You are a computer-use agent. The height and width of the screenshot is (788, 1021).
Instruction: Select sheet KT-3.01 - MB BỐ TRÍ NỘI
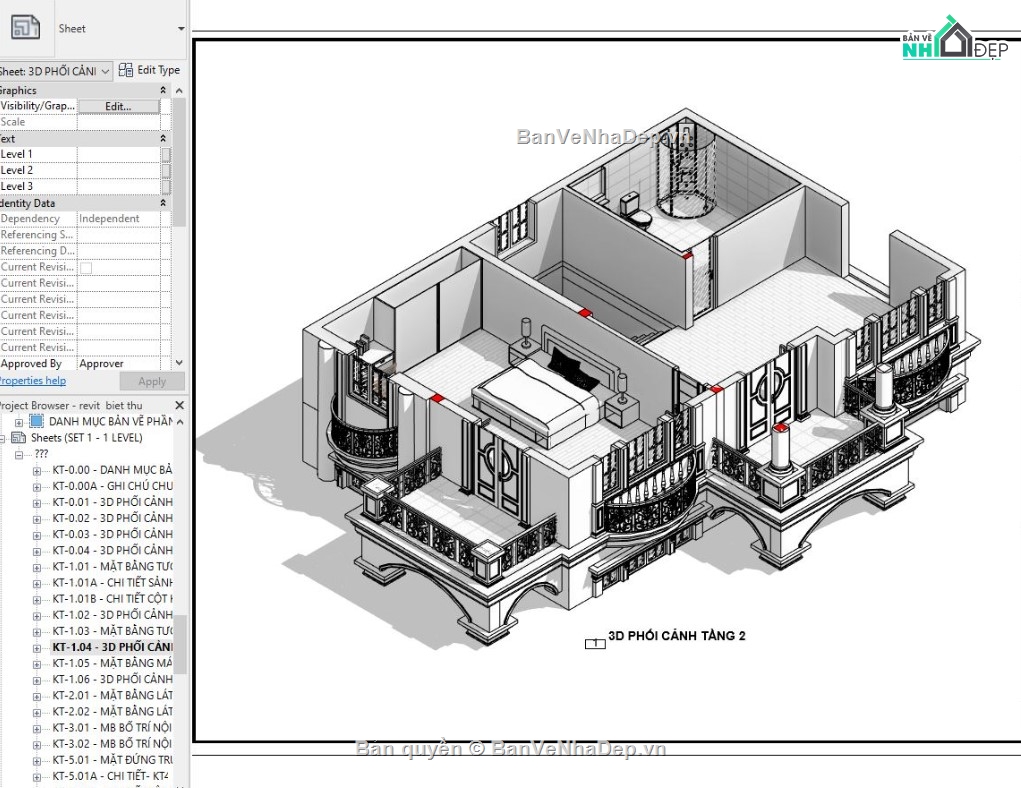point(113,727)
